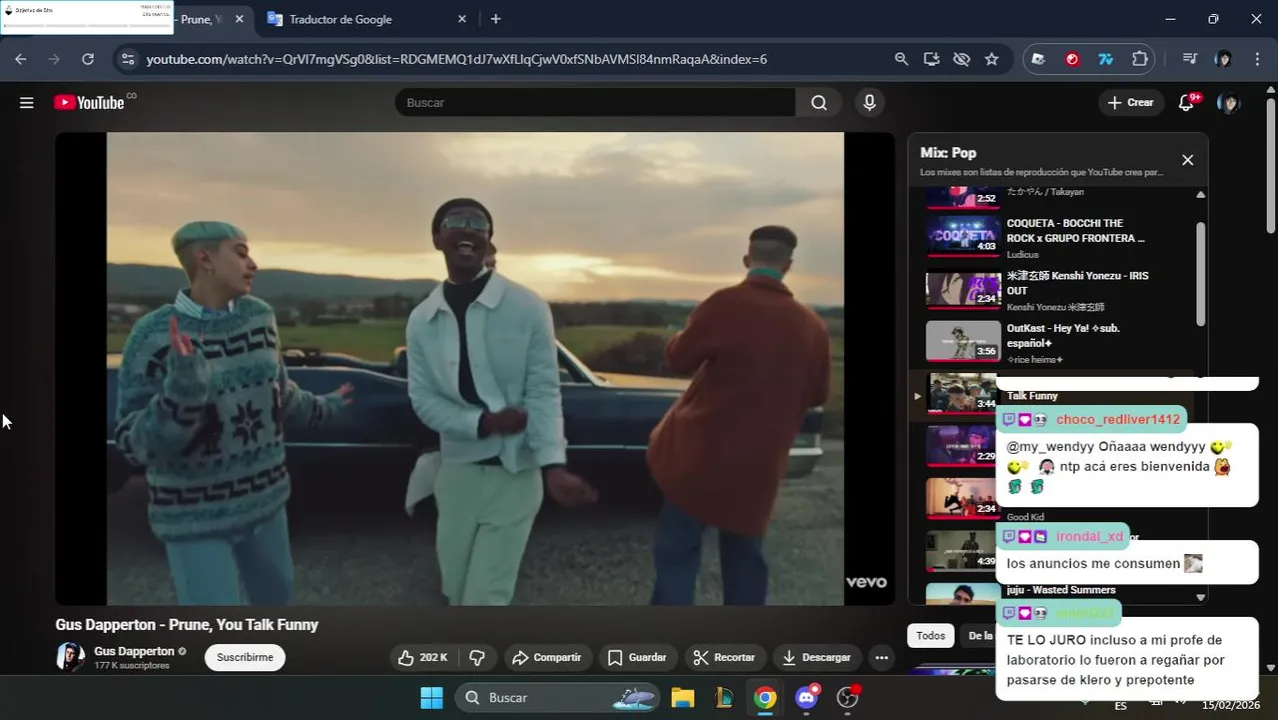This screenshot has height=720, width=1278.
Task: Open the Chrome profile avatar
Action: (x=1223, y=59)
